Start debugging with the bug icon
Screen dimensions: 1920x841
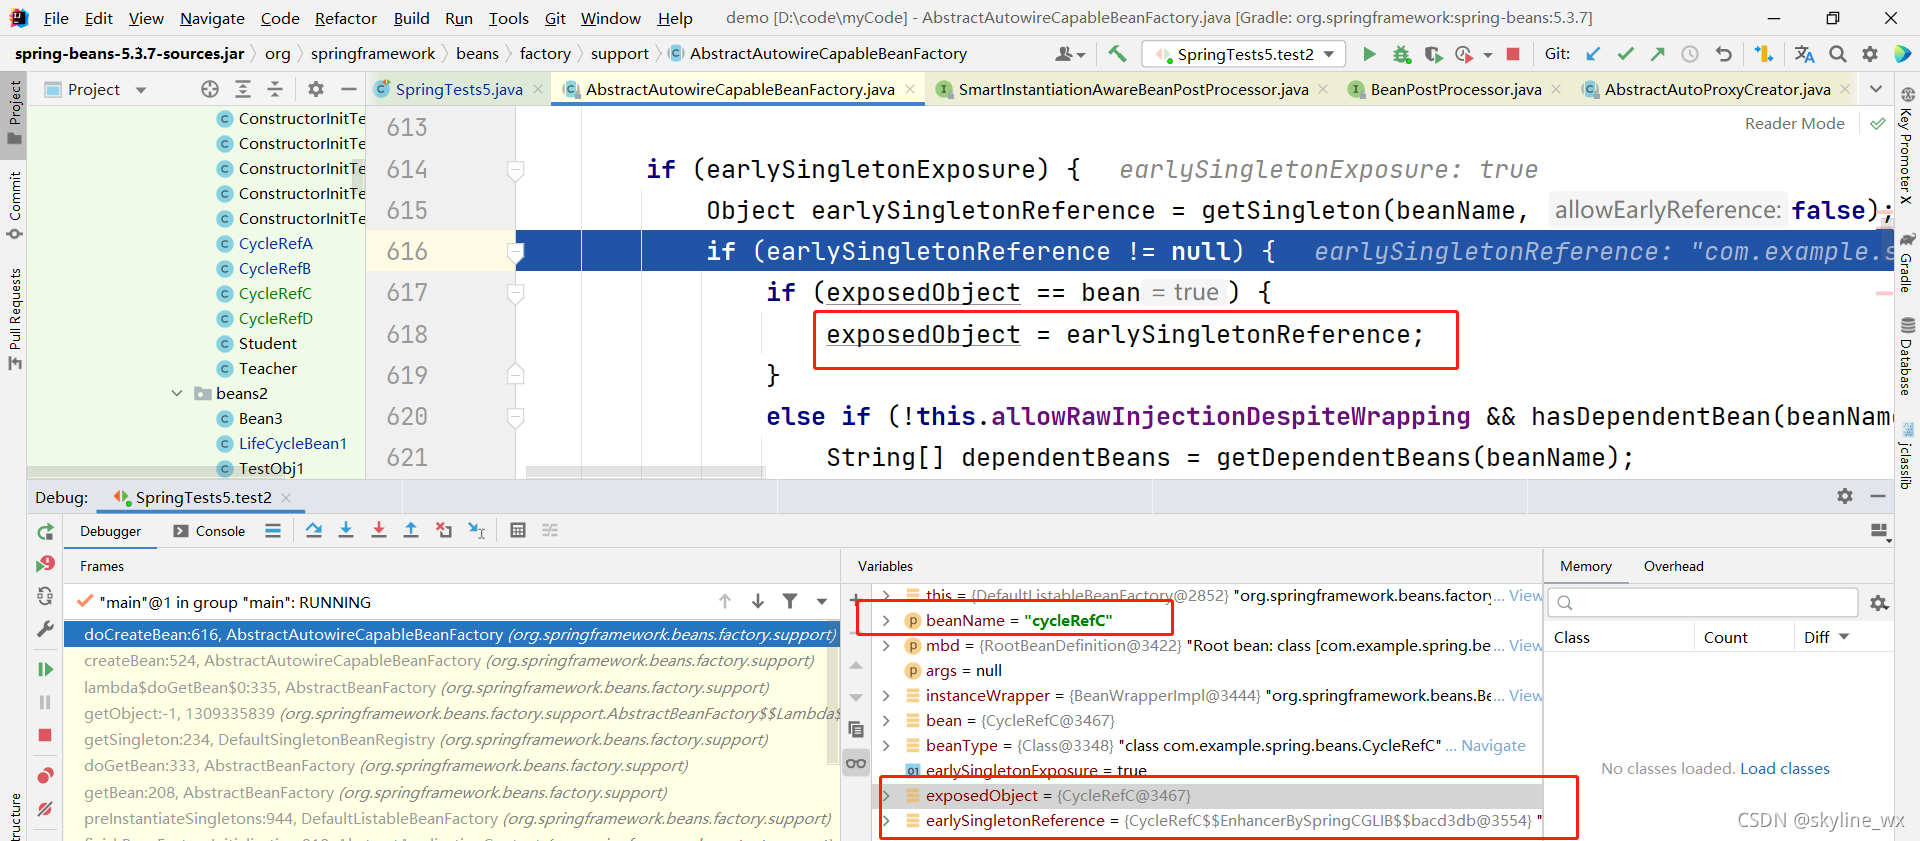pyautogui.click(x=1402, y=54)
